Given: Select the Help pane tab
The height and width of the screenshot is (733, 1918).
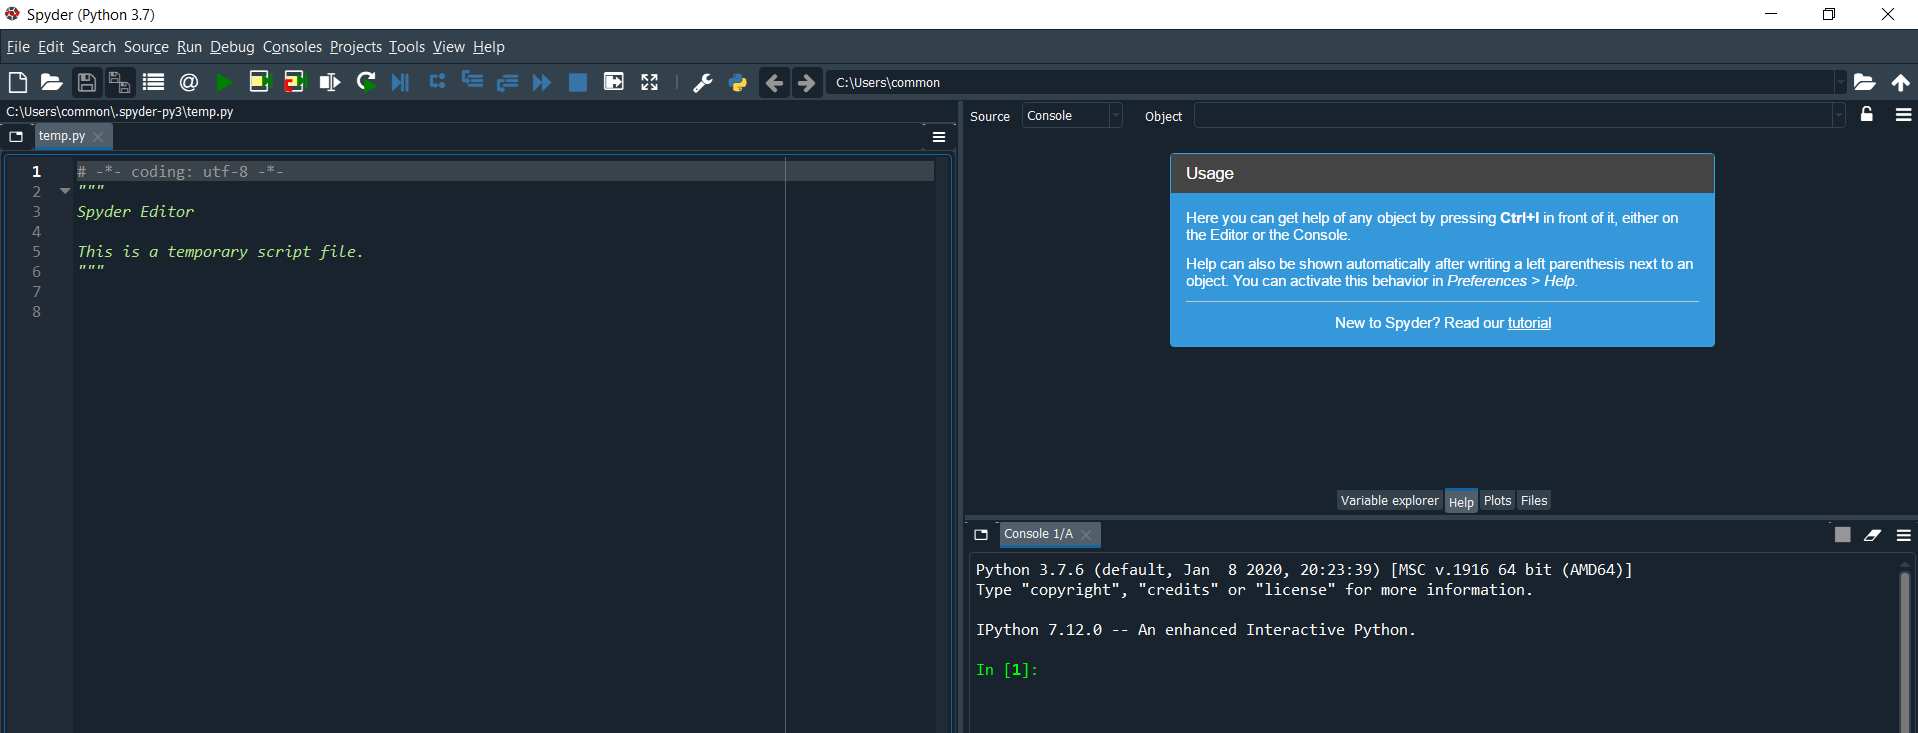Looking at the screenshot, I should click(x=1461, y=502).
